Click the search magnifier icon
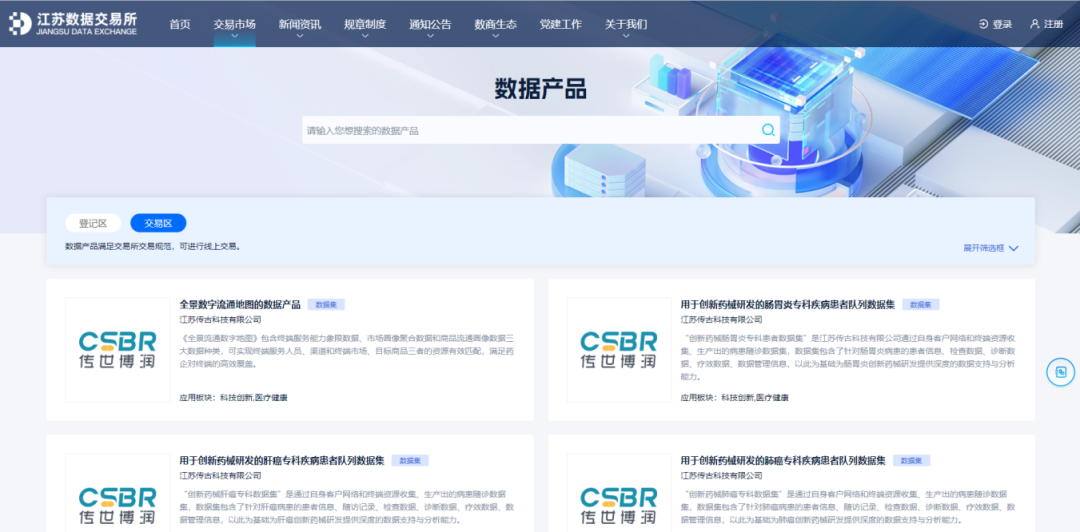Viewport: 1080px width, 532px height. [x=768, y=130]
